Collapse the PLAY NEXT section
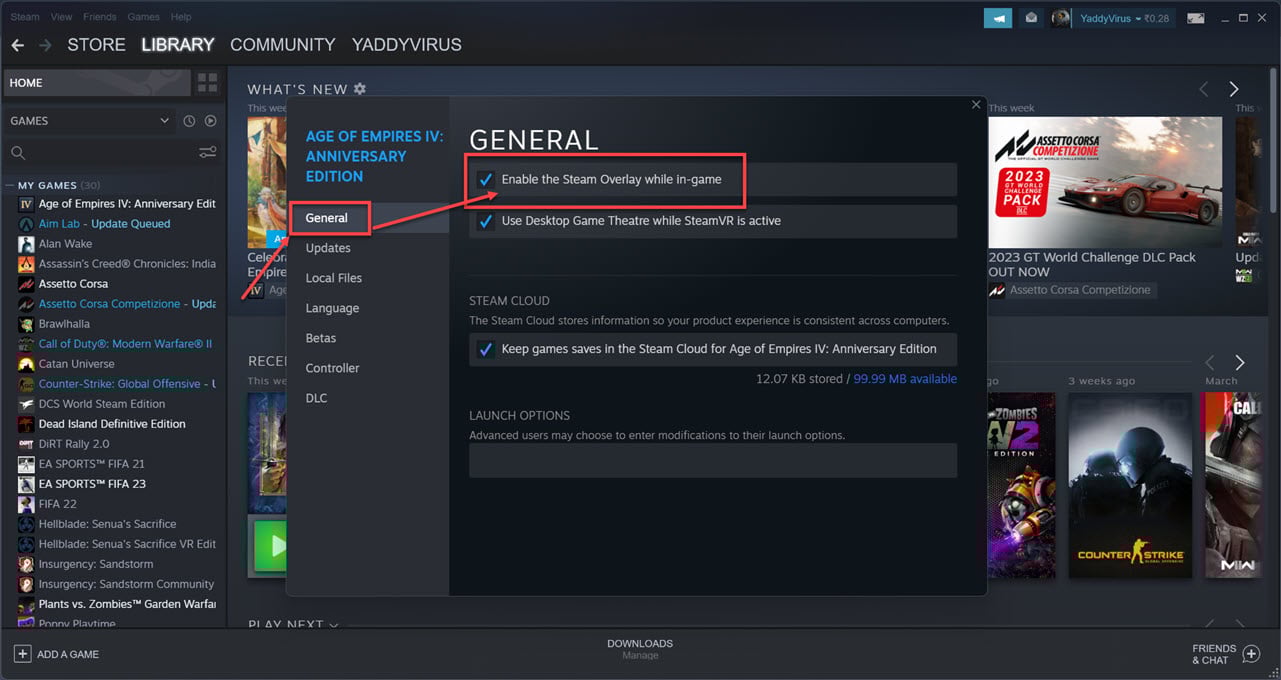The height and width of the screenshot is (680, 1281). pyautogui.click(x=333, y=624)
